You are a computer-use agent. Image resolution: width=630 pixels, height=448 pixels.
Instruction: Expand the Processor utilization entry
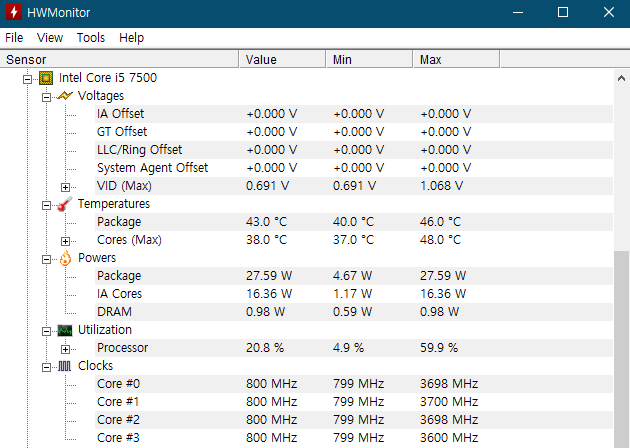coord(65,349)
